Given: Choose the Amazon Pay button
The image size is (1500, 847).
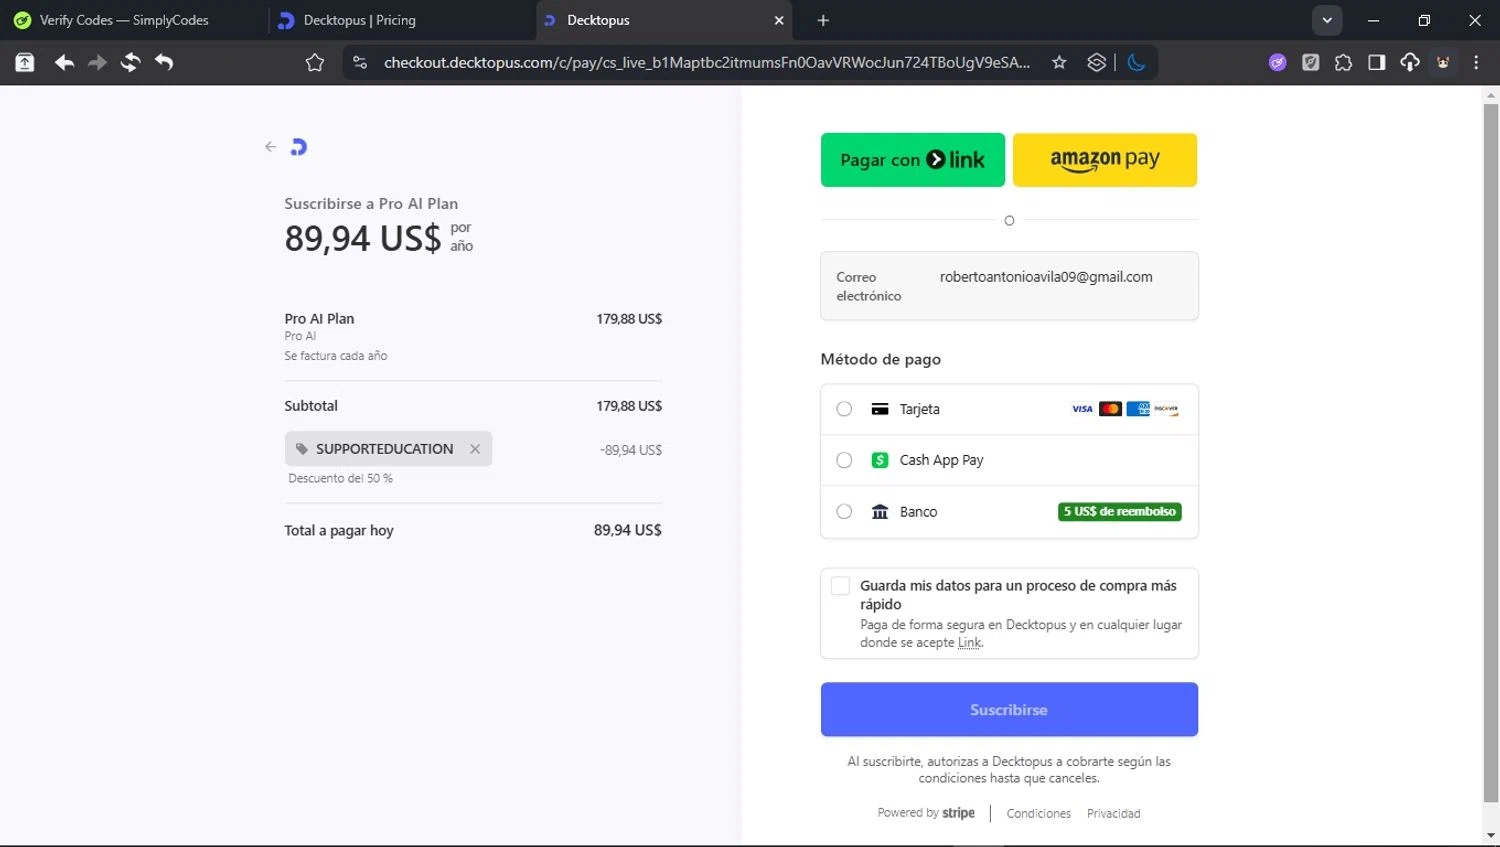Looking at the screenshot, I should (x=1105, y=160).
